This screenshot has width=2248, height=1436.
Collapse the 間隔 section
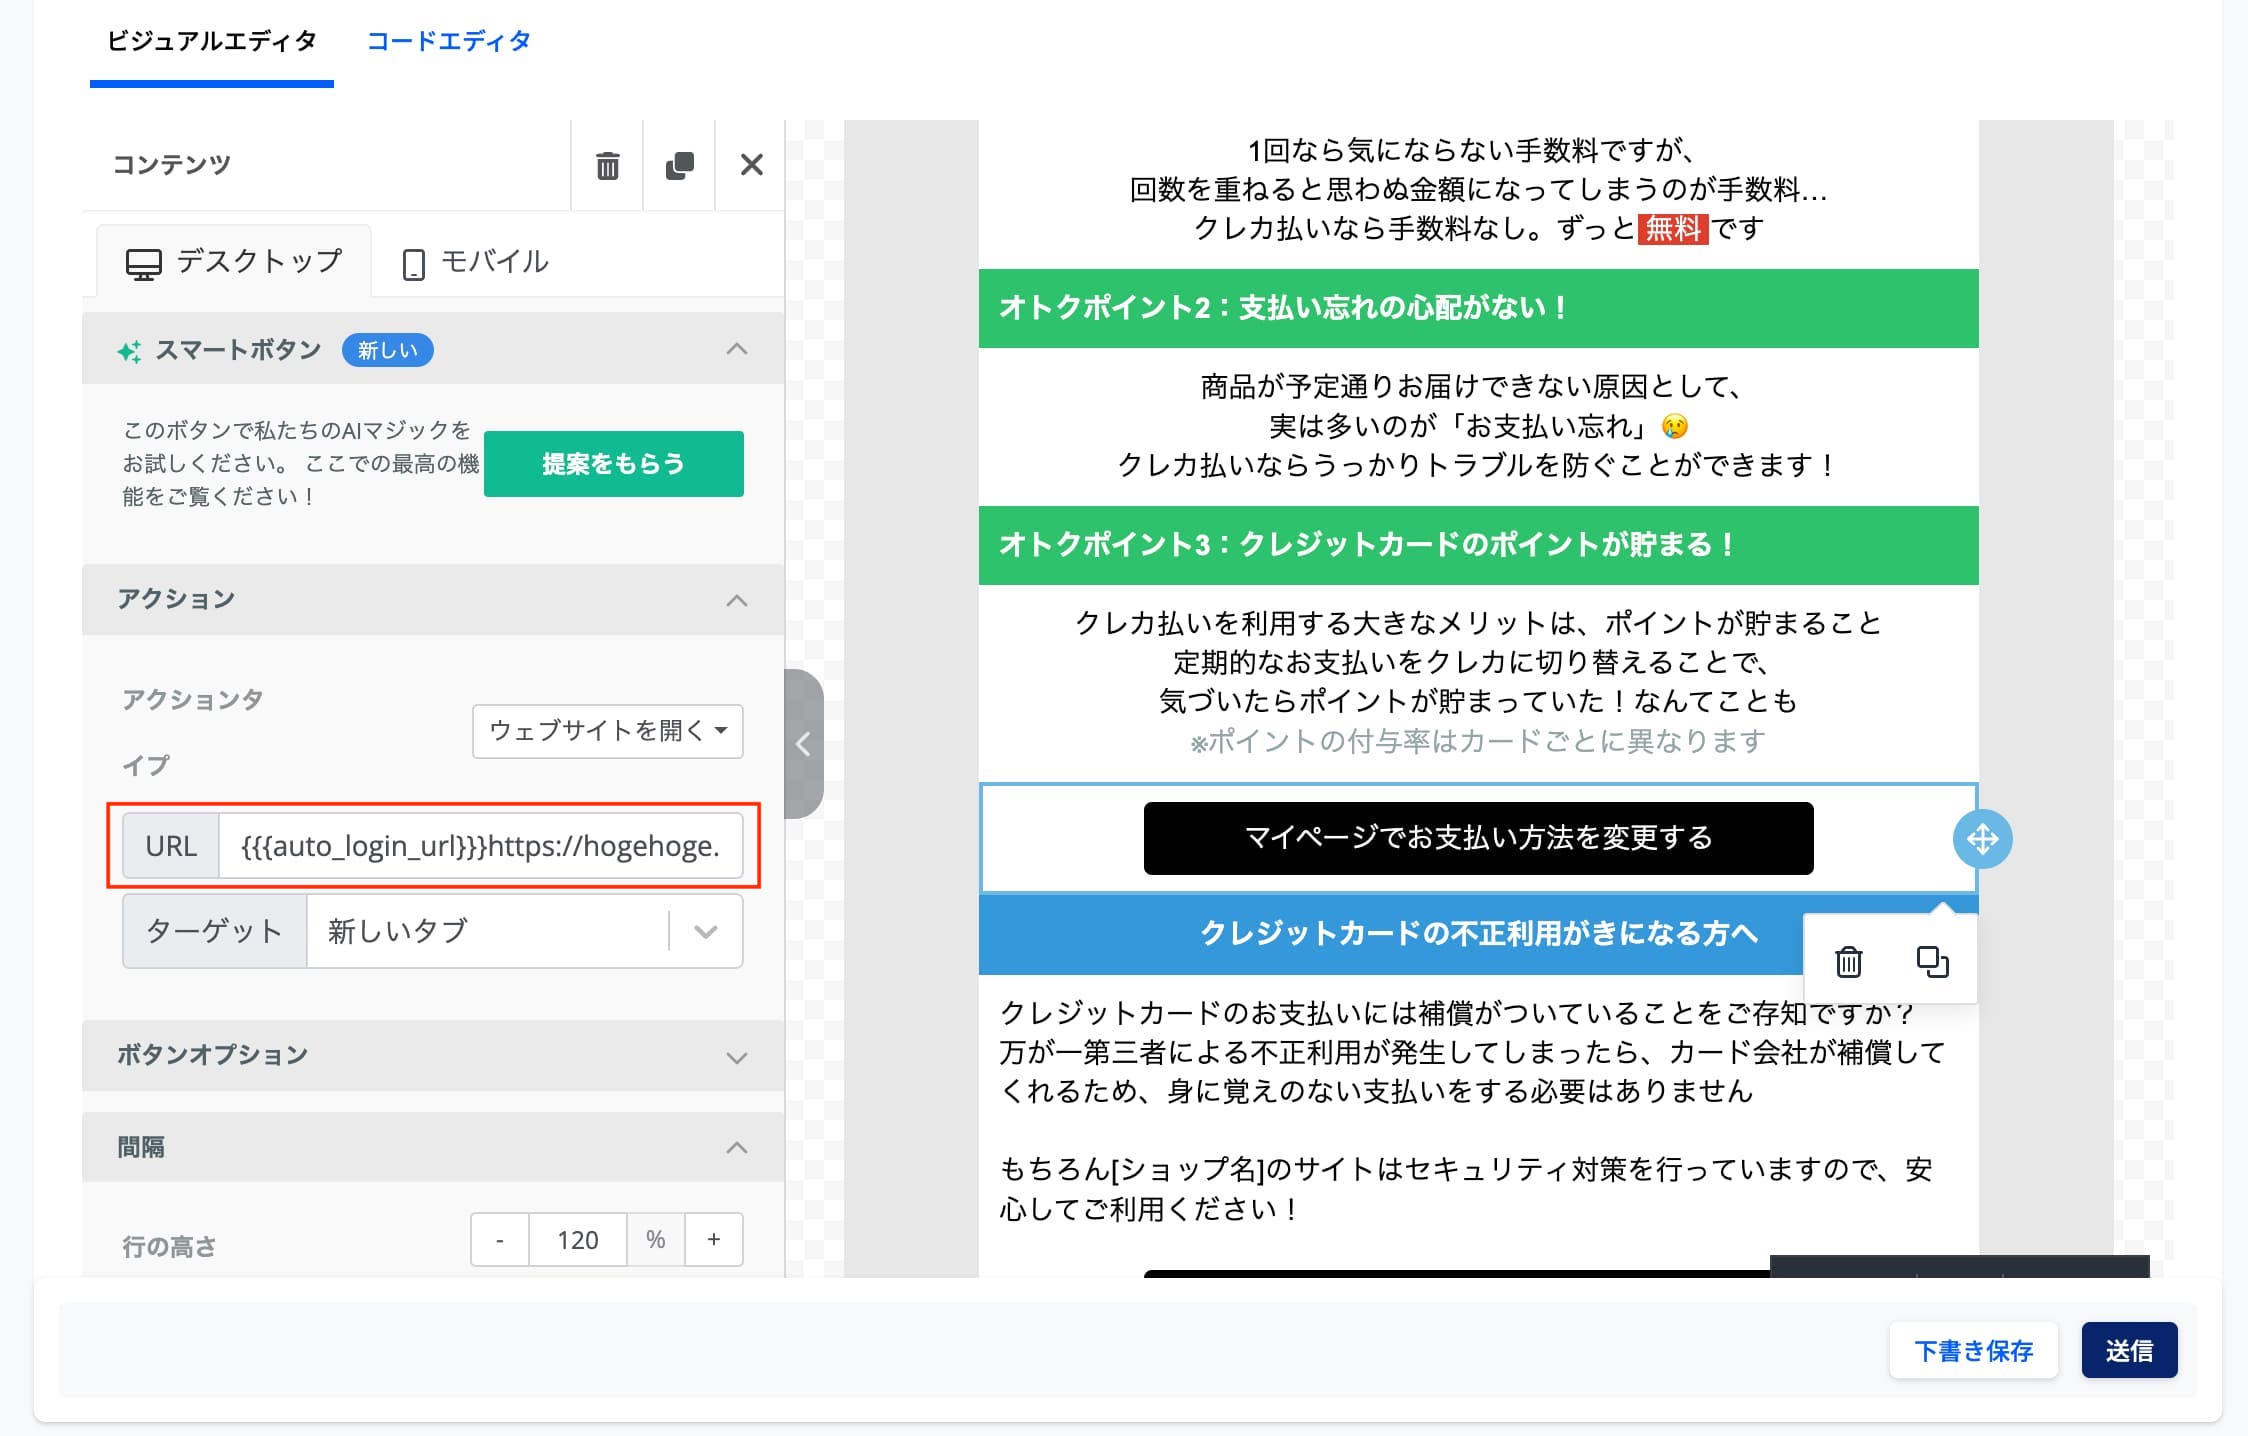coord(736,1147)
